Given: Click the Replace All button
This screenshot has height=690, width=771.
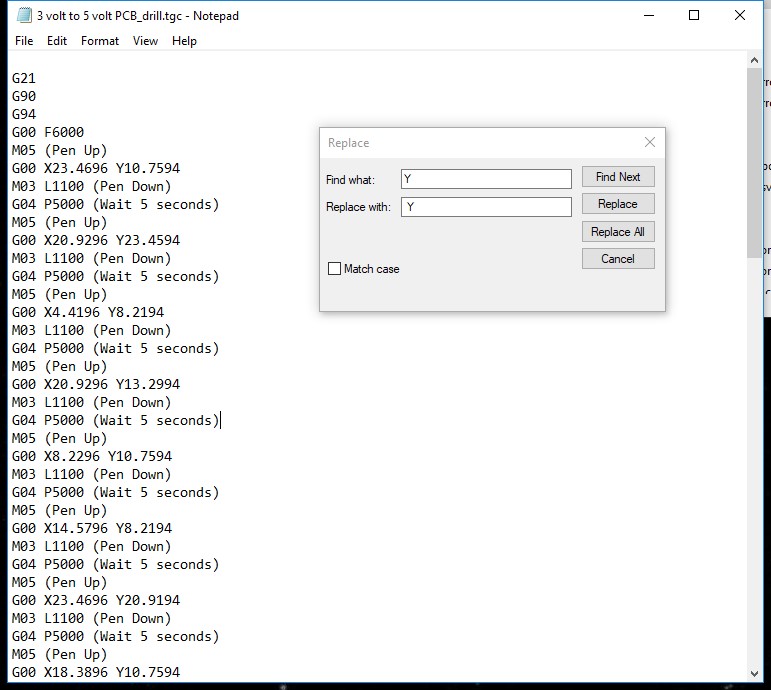Looking at the screenshot, I should 618,232.
